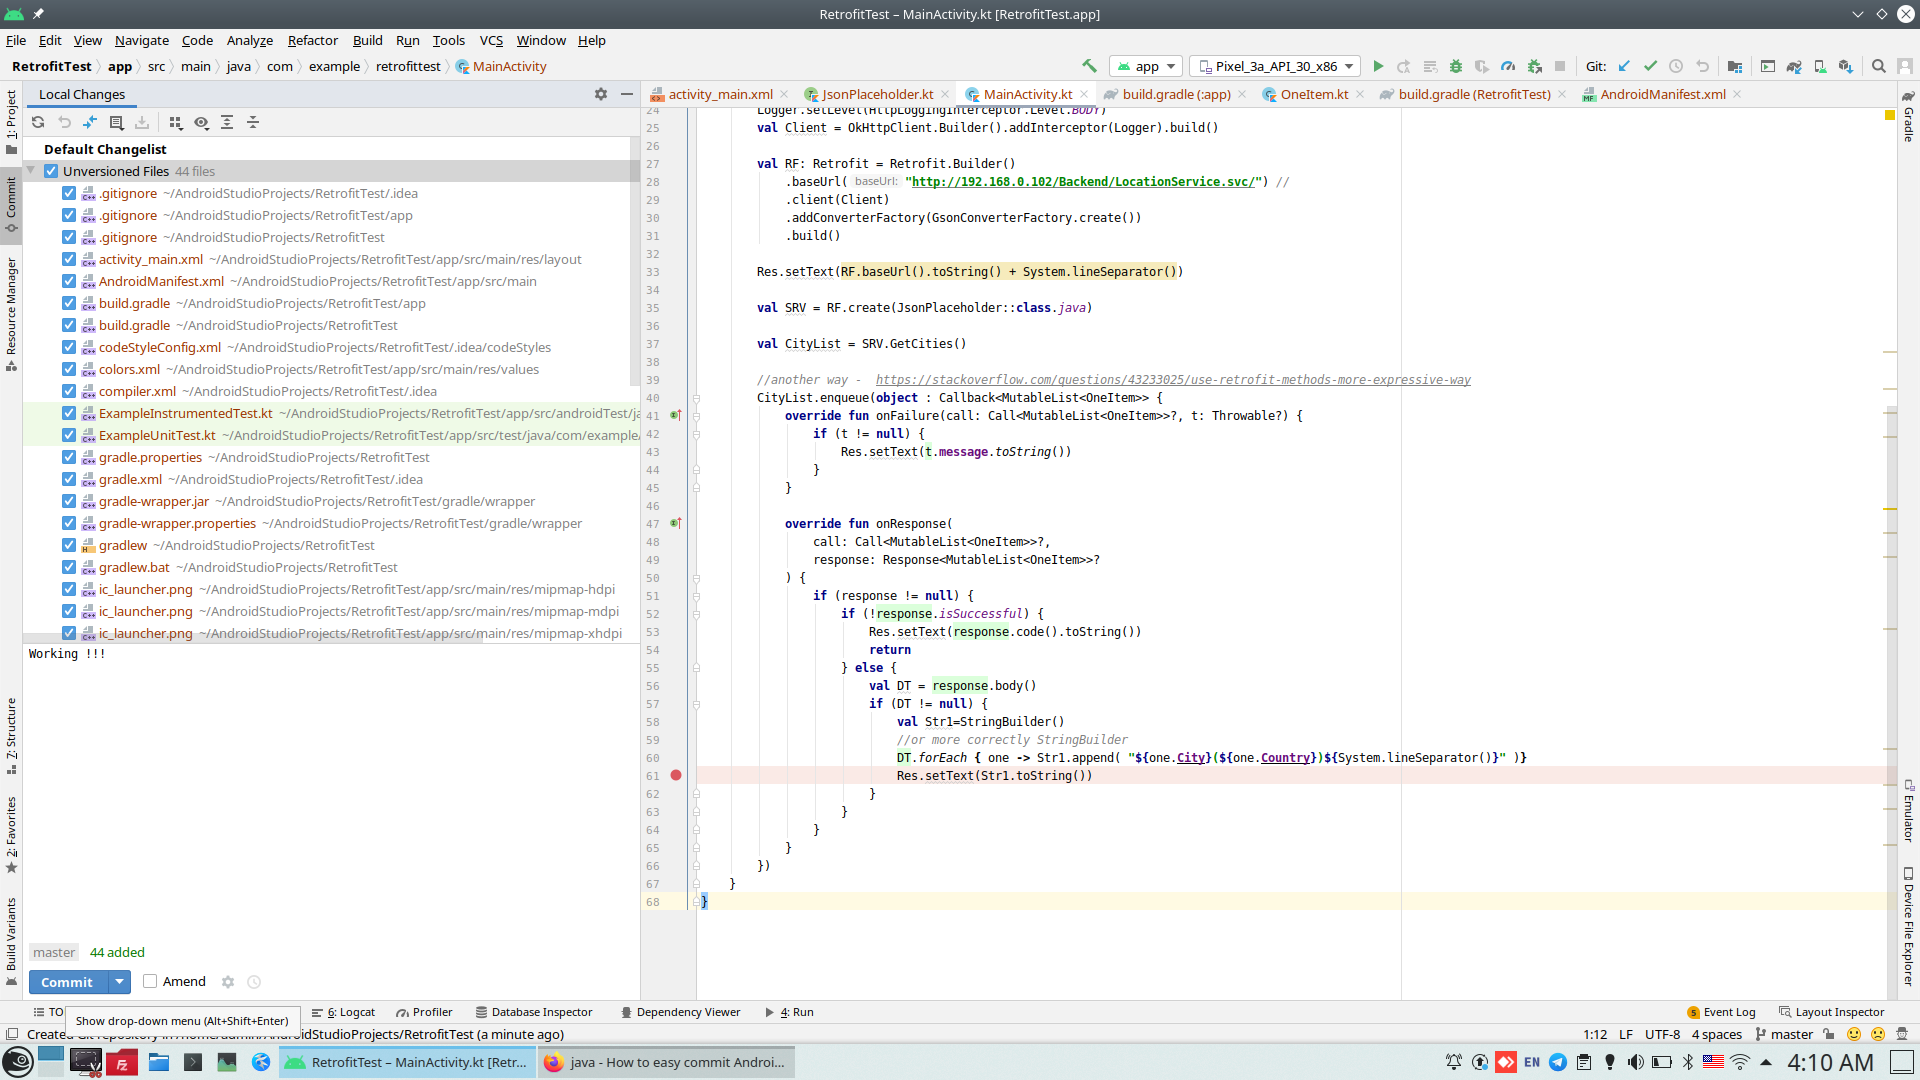Refresh the Local Changes list
Viewport: 1920px width, 1080px height.
pyautogui.click(x=38, y=122)
